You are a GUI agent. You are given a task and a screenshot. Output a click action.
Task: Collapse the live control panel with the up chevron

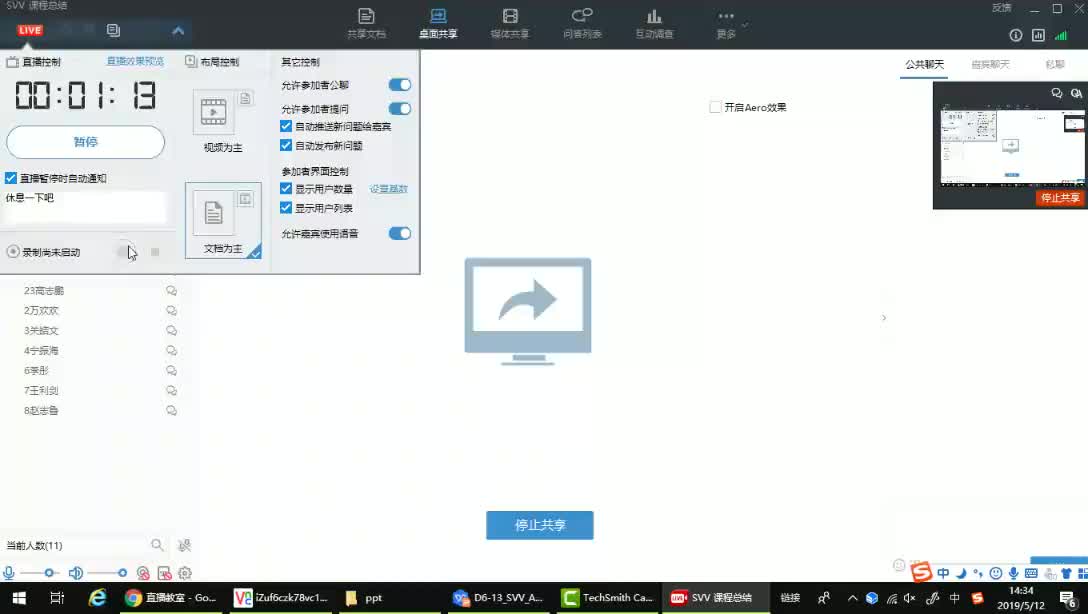tap(178, 31)
